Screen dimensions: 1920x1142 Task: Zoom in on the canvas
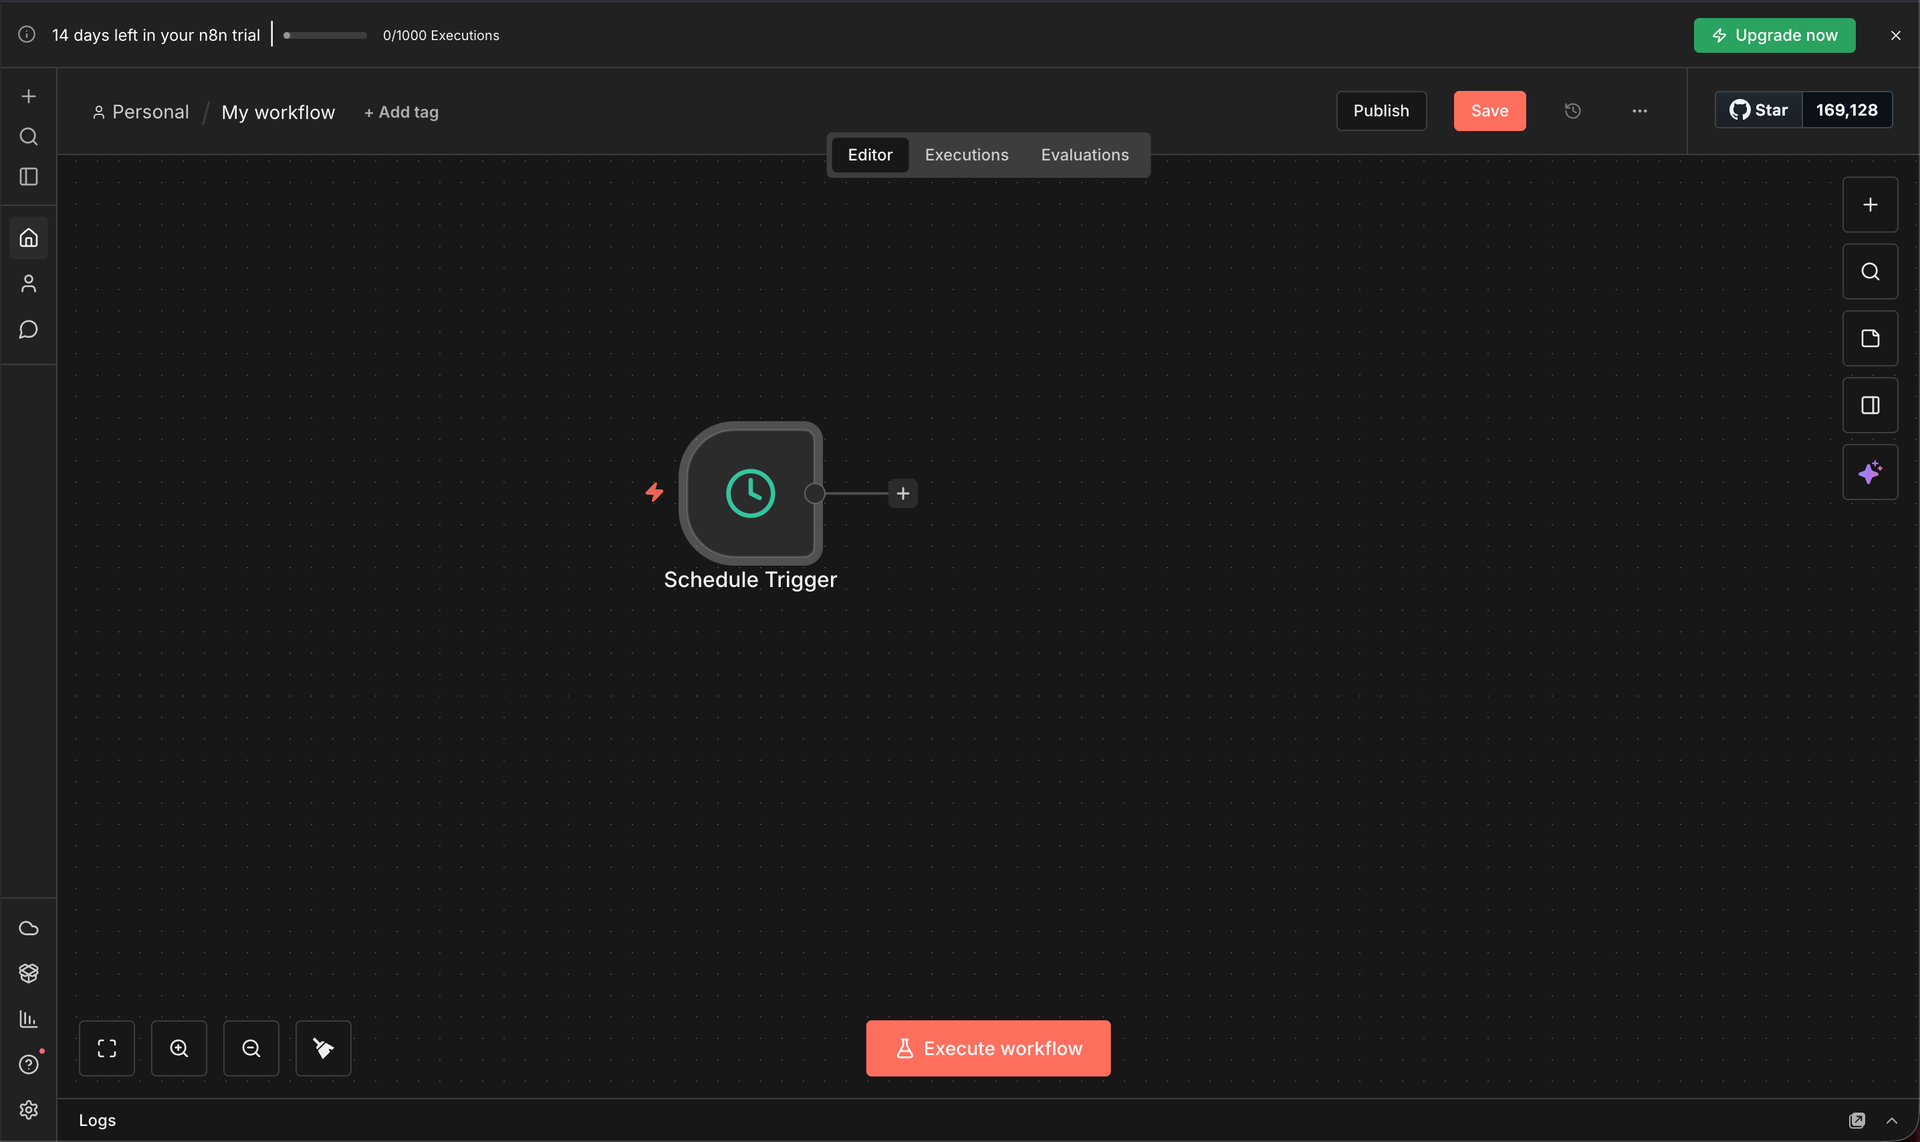pyautogui.click(x=179, y=1048)
